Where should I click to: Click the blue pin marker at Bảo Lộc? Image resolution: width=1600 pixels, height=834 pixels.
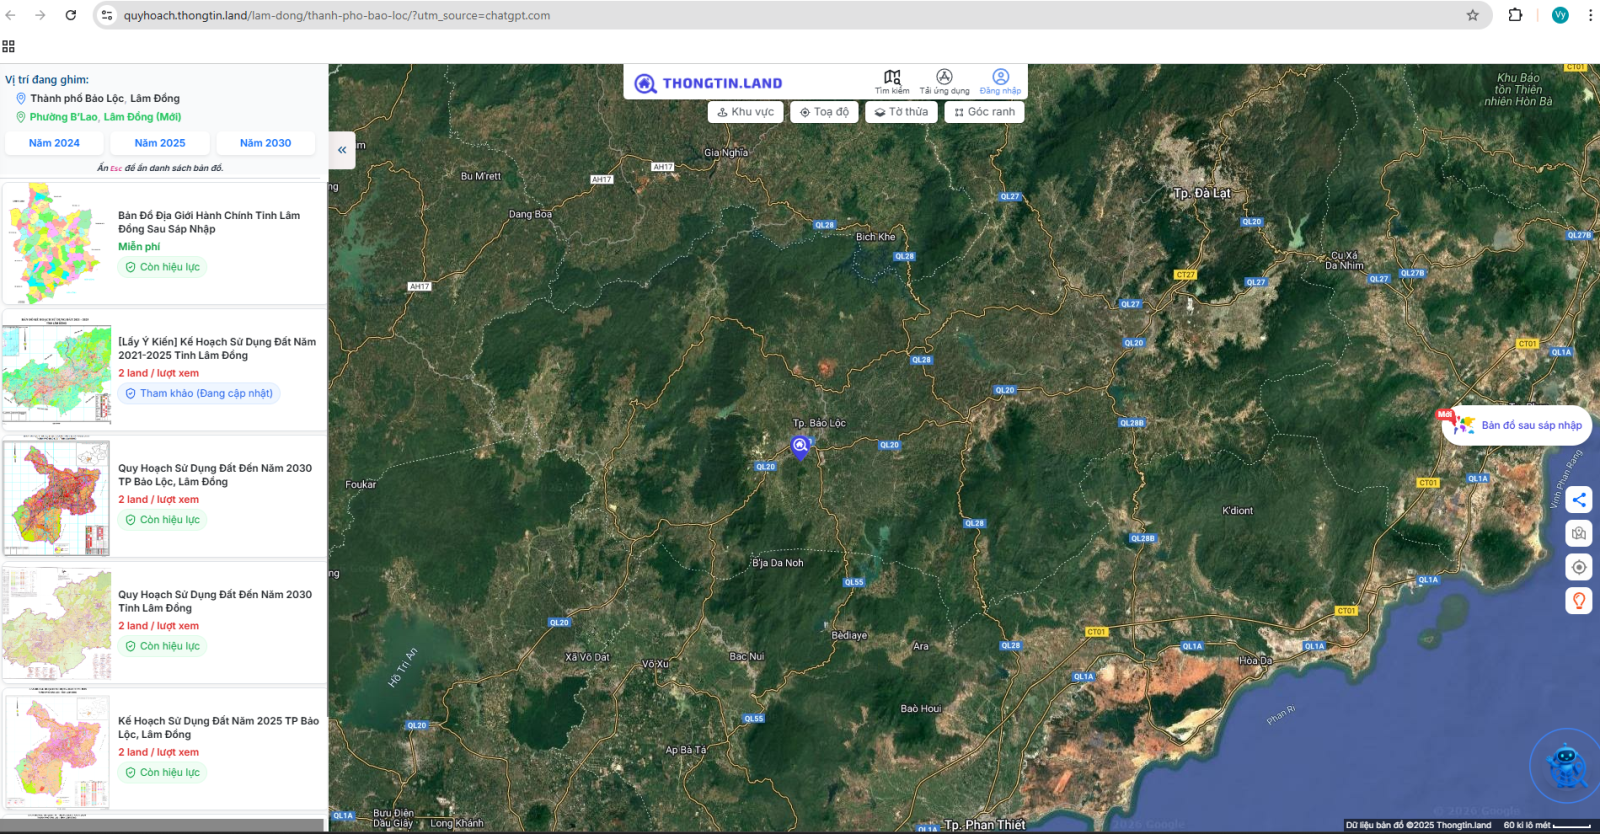pos(799,447)
